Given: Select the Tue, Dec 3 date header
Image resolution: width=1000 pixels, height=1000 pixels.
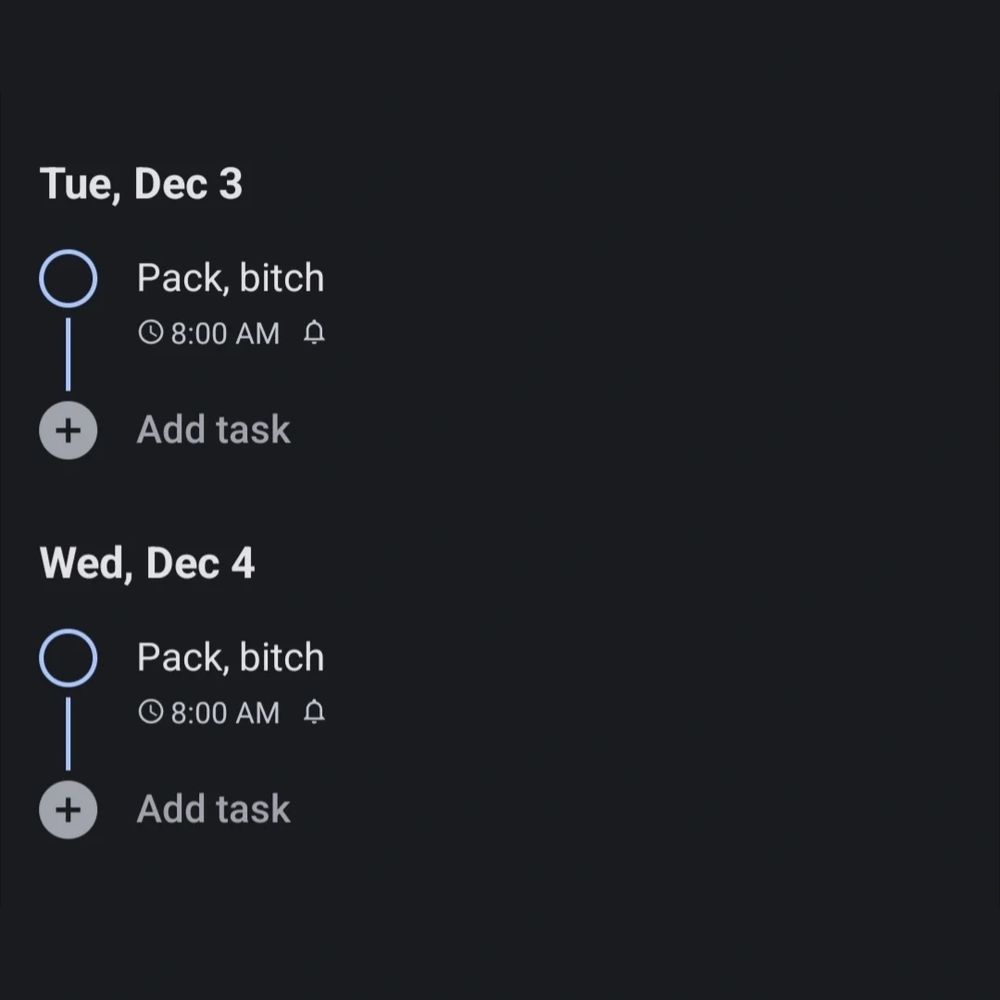Looking at the screenshot, I should pyautogui.click(x=141, y=184).
